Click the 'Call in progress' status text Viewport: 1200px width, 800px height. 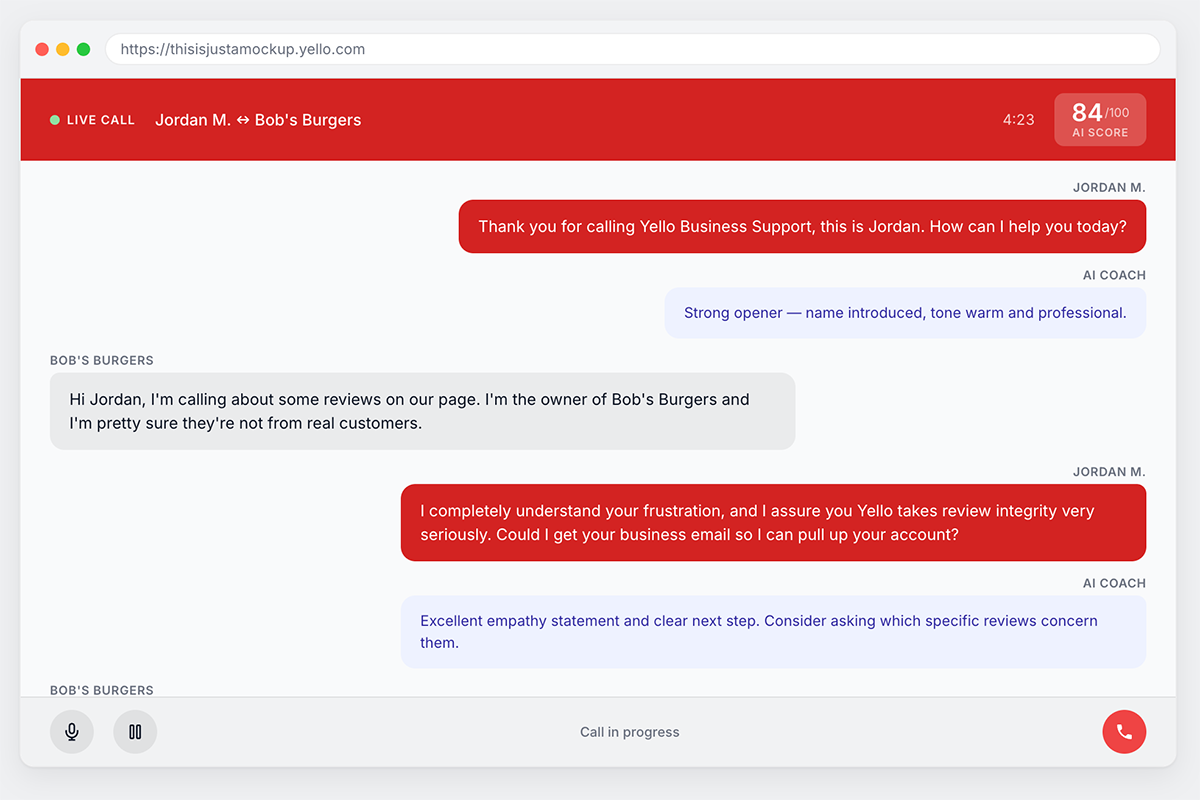[630, 732]
